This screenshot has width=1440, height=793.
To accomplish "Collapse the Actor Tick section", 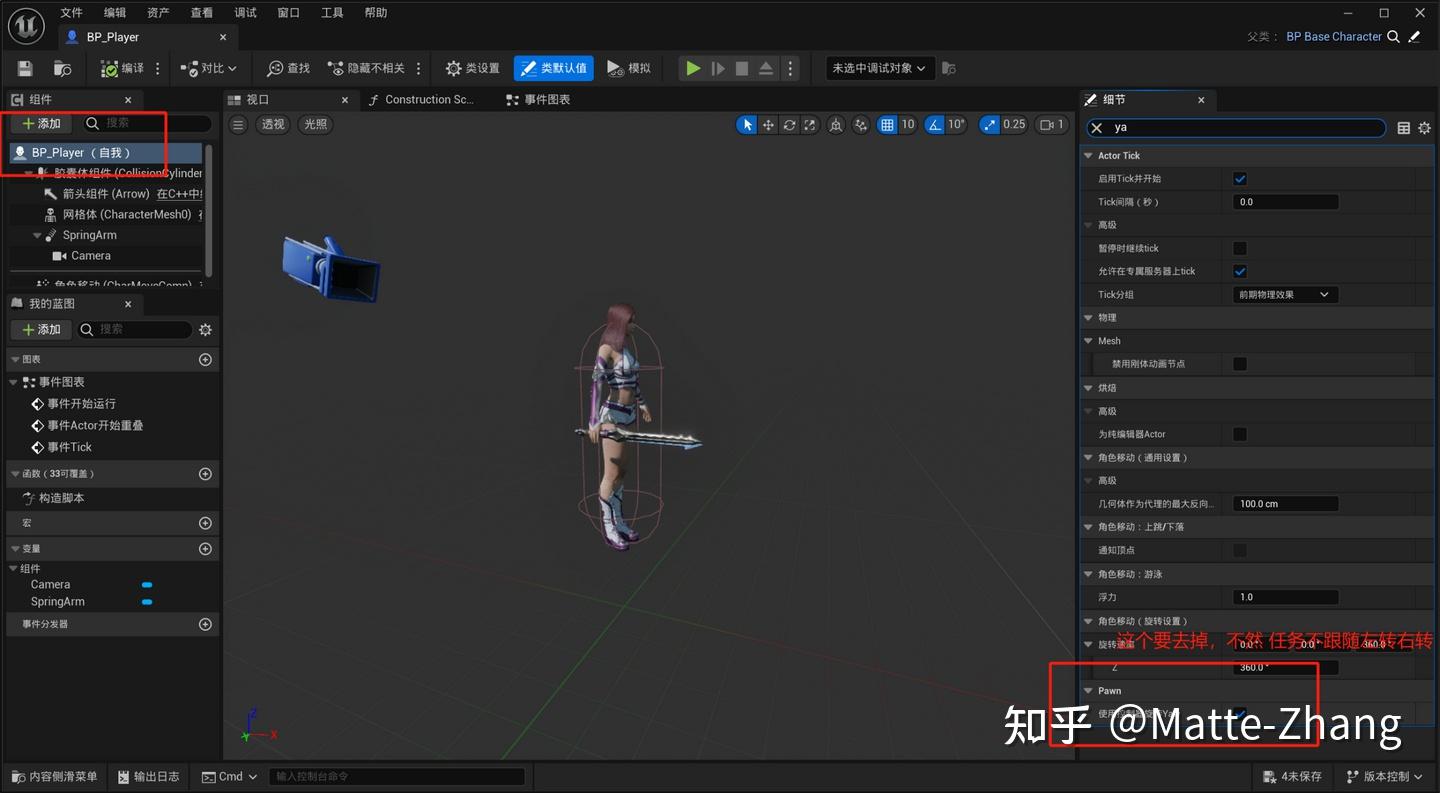I will tap(1089, 156).
